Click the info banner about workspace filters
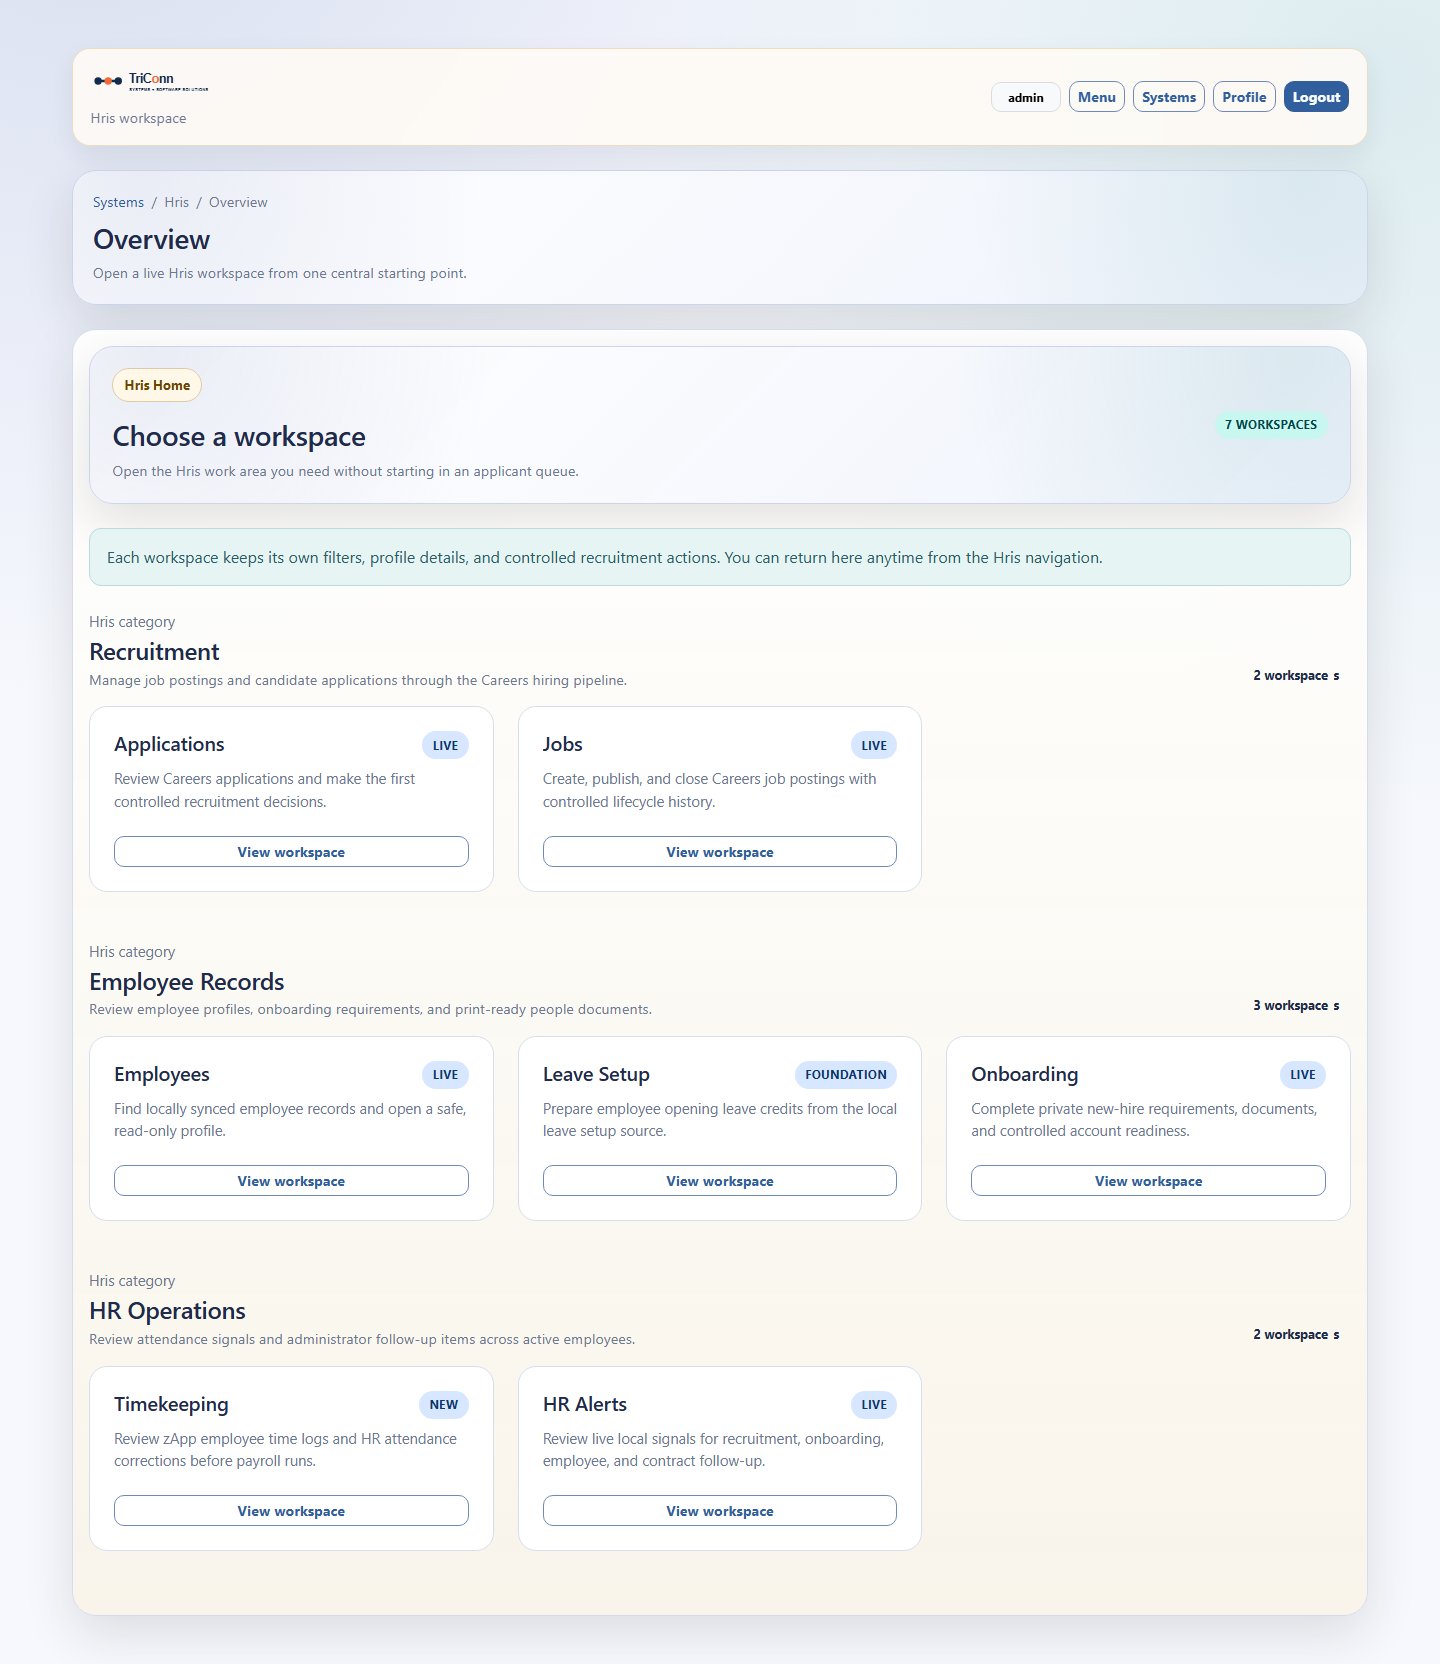Screen dimensions: 1440x1664 pyautogui.click(x=720, y=557)
